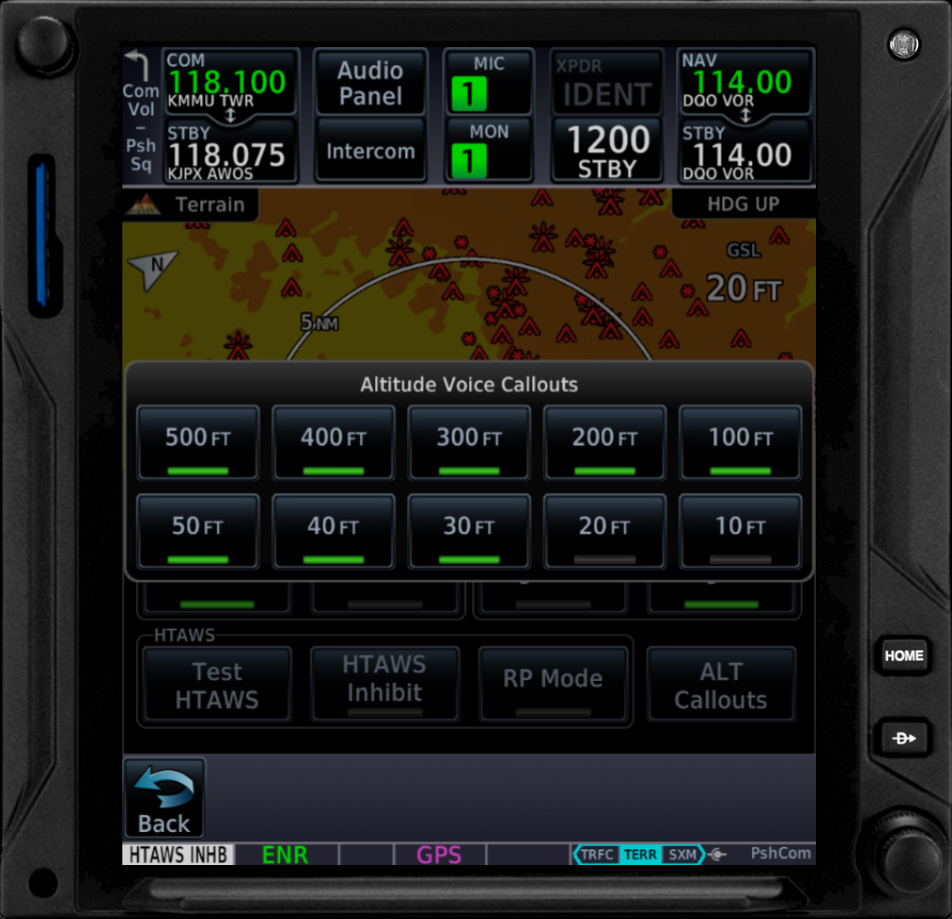This screenshot has height=919, width=952.
Task: Click the north indicator arrow on map
Action: click(x=153, y=268)
